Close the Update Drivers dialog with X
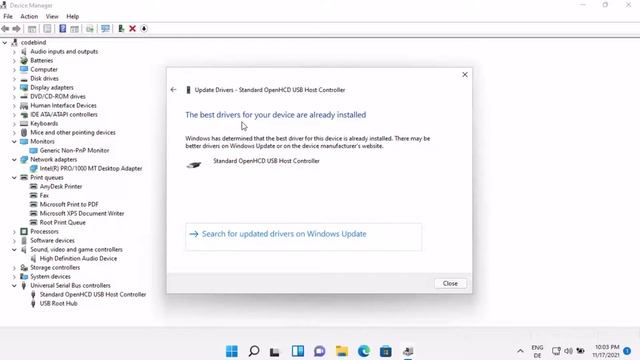Viewport: 640px width, 360px height. [x=464, y=75]
